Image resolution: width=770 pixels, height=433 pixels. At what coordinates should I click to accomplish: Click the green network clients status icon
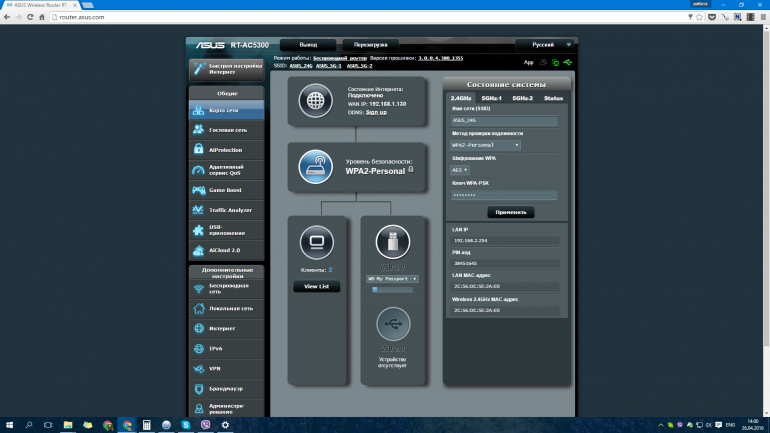tap(555, 62)
